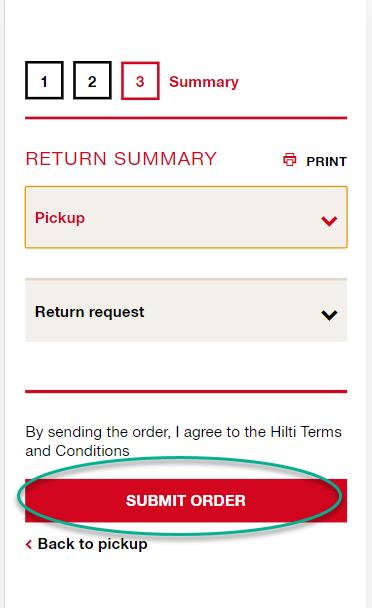Click the 'By sending the order' agreement sentence
This screenshot has width=372, height=608.
[183, 441]
